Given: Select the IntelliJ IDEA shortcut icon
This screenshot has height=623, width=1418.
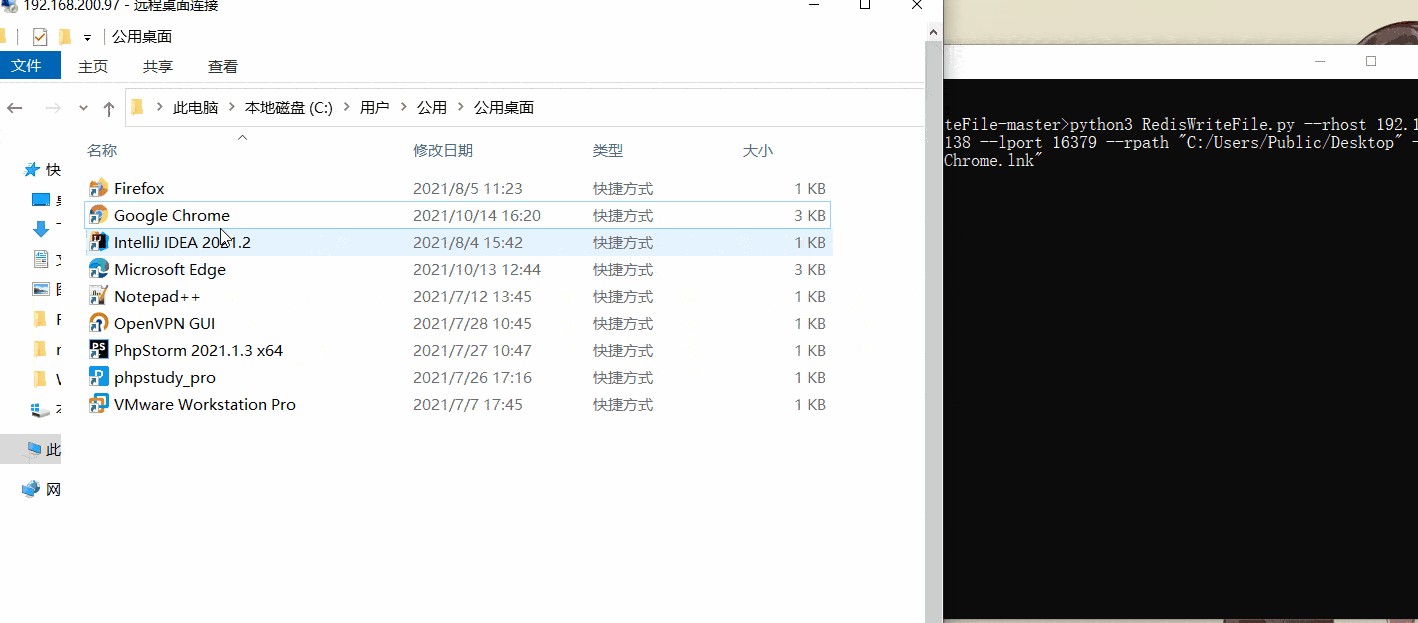Looking at the screenshot, I should coord(98,242).
